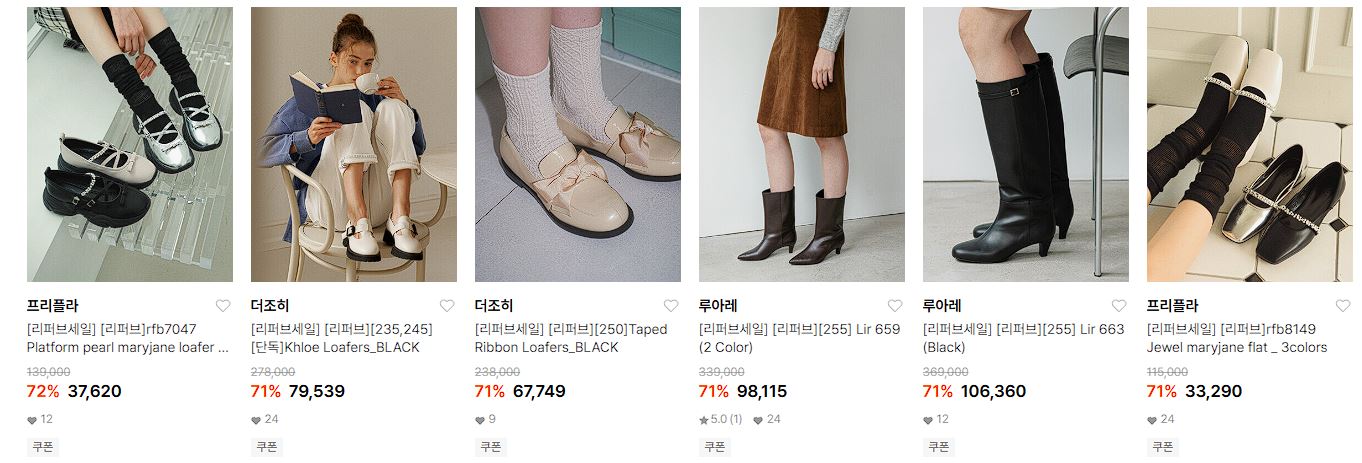The height and width of the screenshot is (463, 1362).
Task: Click the 5.0 star rating on Lir 659
Action: click(720, 420)
